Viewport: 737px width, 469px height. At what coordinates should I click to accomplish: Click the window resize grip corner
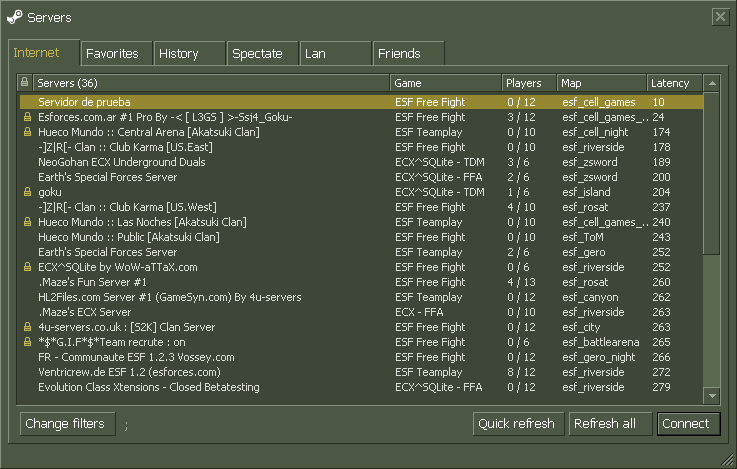click(x=728, y=459)
